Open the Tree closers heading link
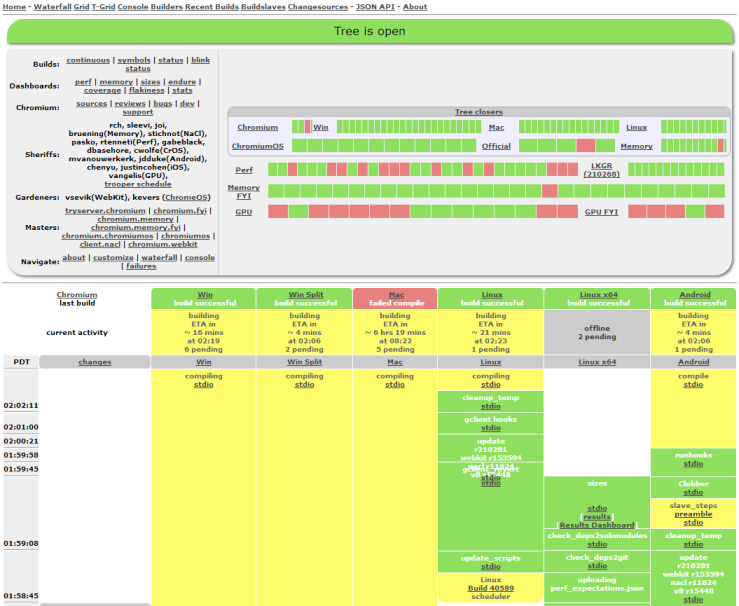 click(479, 112)
